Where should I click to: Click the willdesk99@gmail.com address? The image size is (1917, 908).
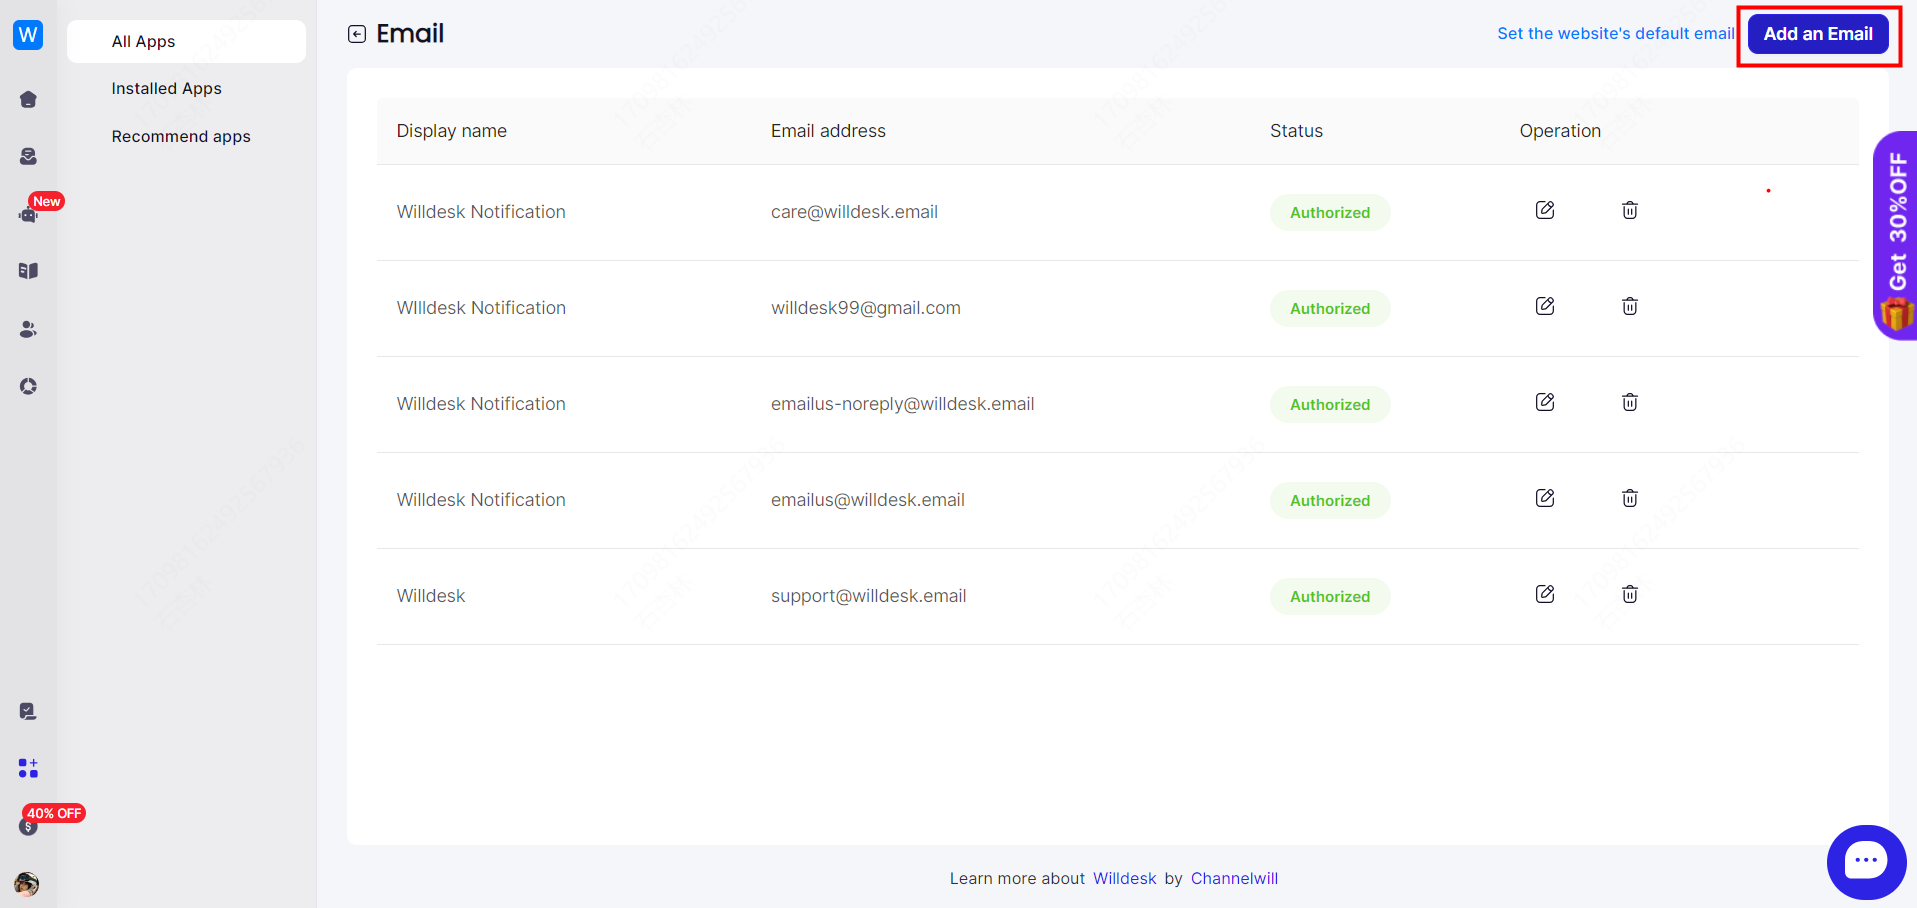[x=866, y=308]
